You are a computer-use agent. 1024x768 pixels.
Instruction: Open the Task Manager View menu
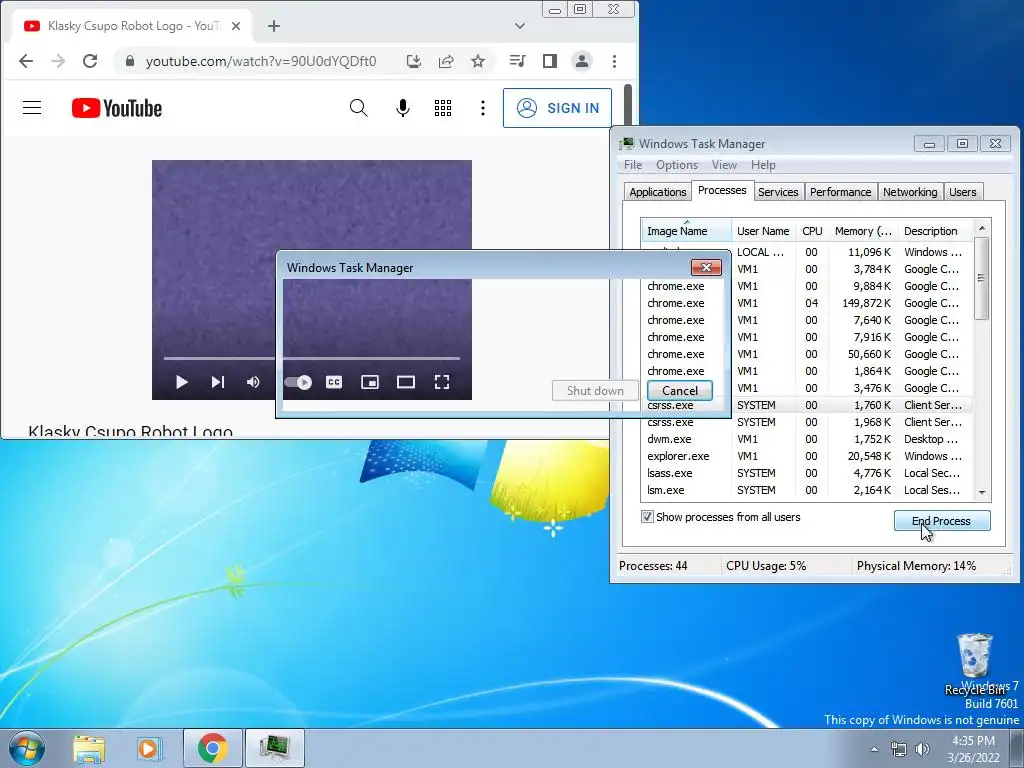724,165
